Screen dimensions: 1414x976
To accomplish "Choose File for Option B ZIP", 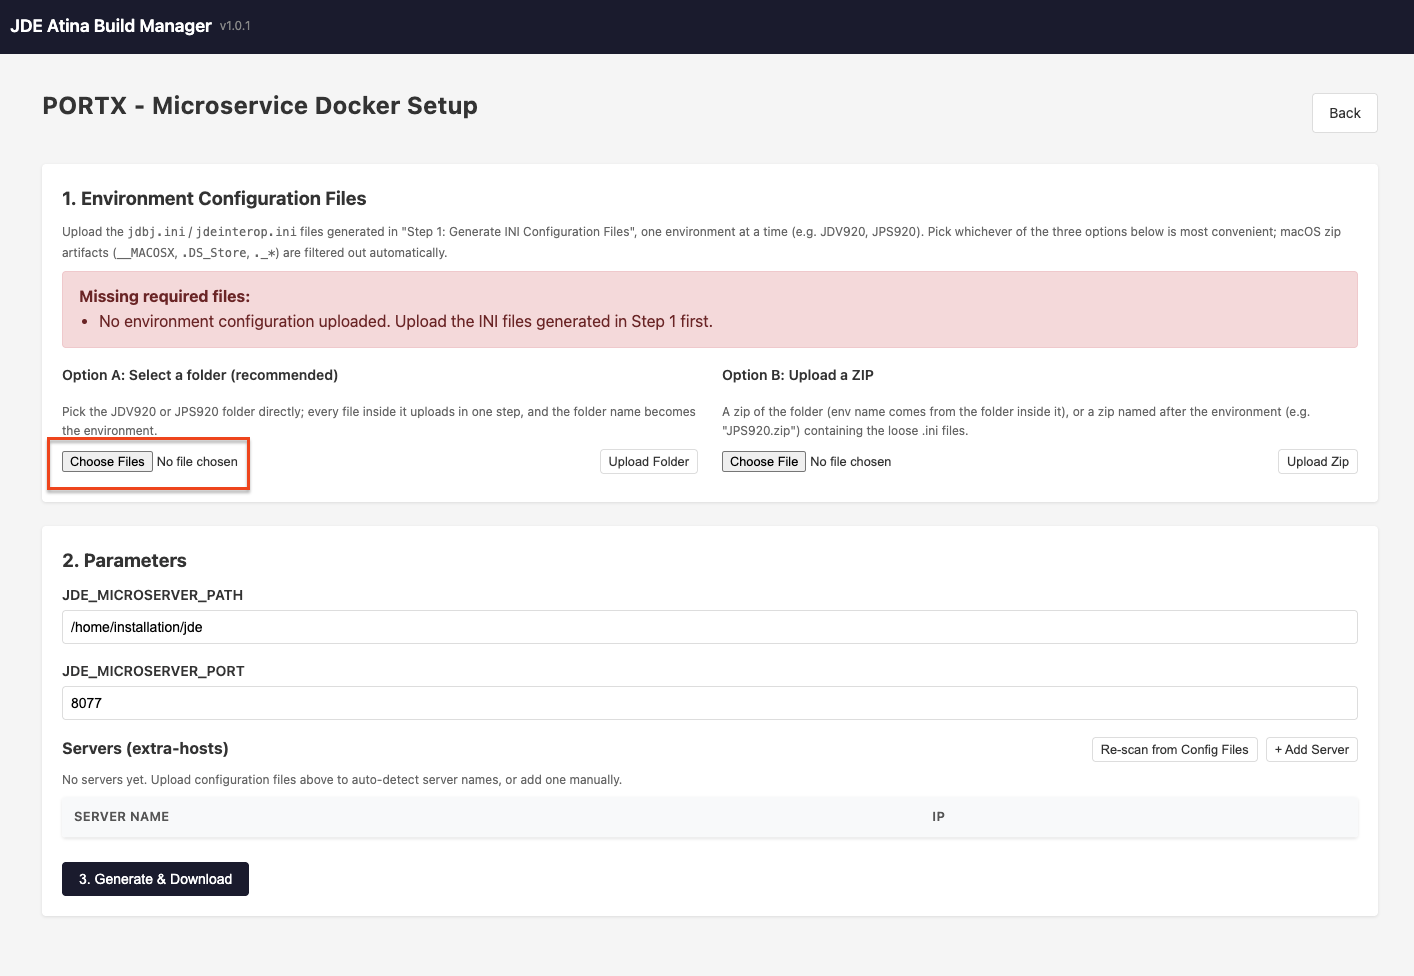I will [764, 461].
